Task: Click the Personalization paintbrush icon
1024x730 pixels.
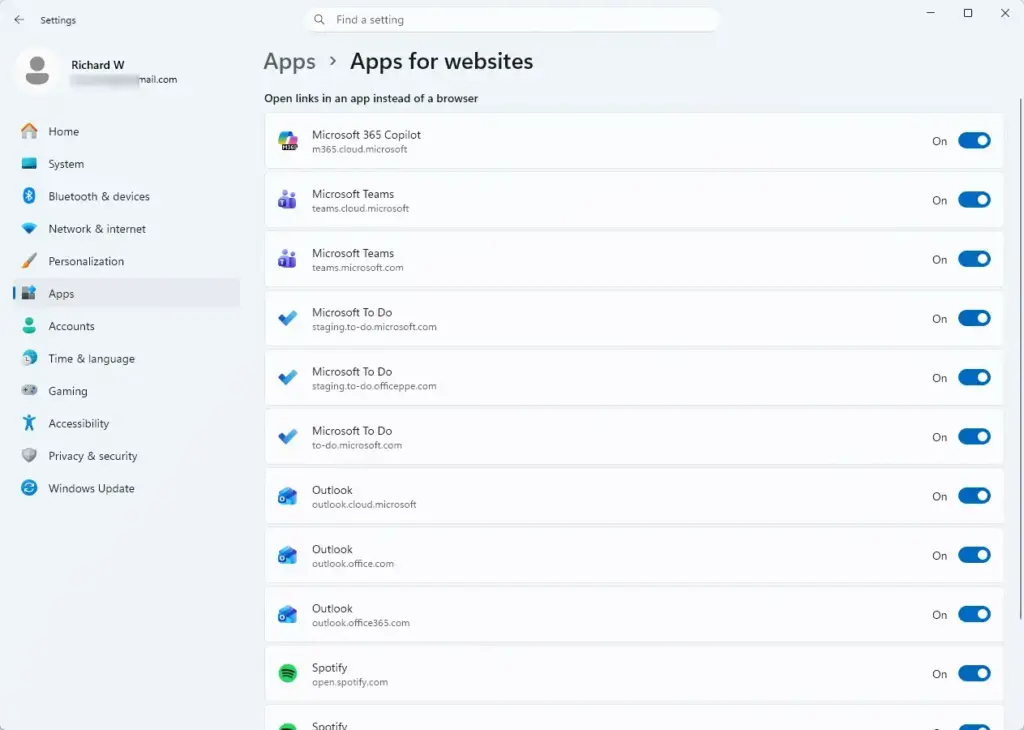Action: point(29,261)
